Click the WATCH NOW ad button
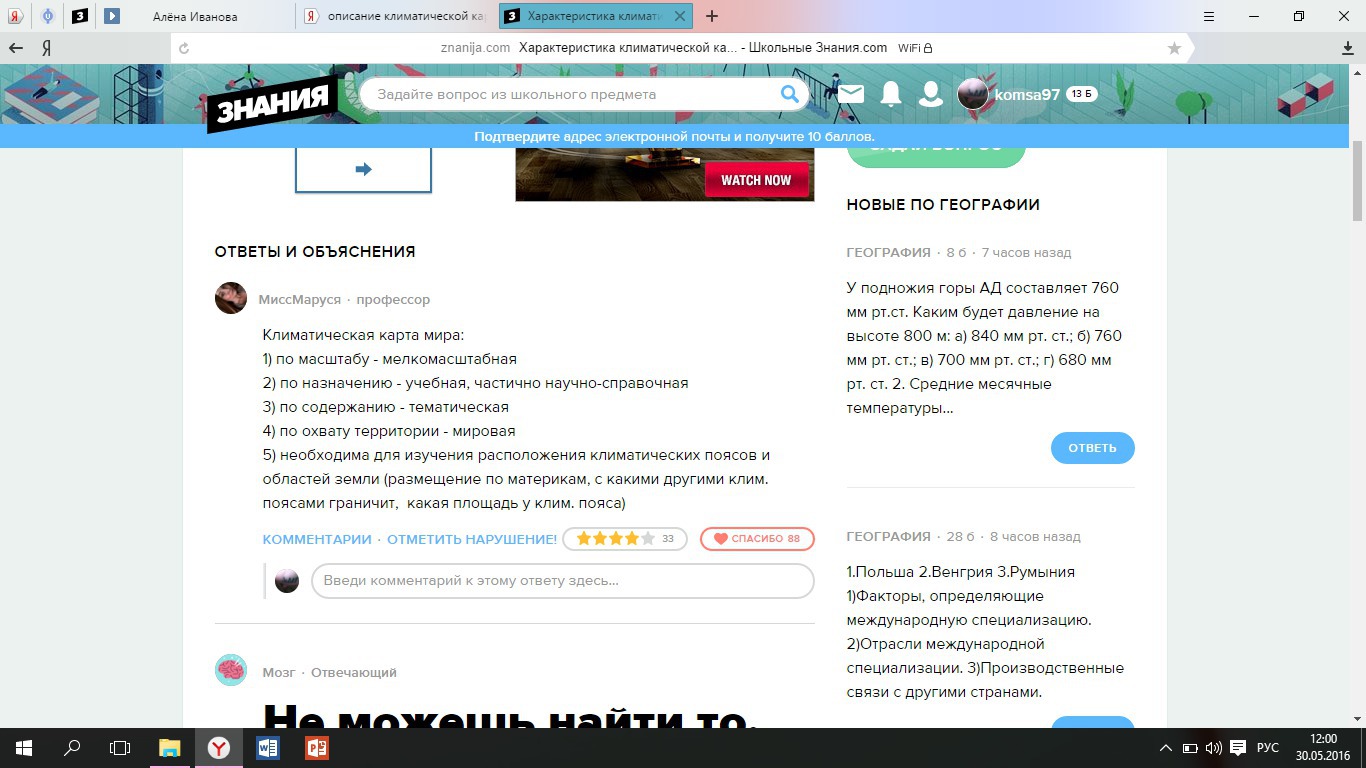The width and height of the screenshot is (1366, 768). tap(756, 180)
